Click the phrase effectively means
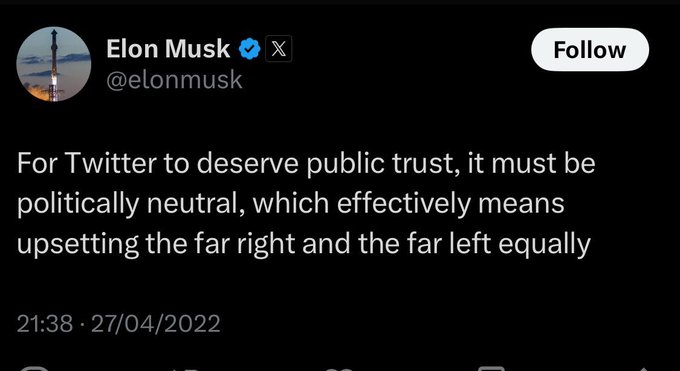Viewport: 680px width, 371px height. point(451,203)
